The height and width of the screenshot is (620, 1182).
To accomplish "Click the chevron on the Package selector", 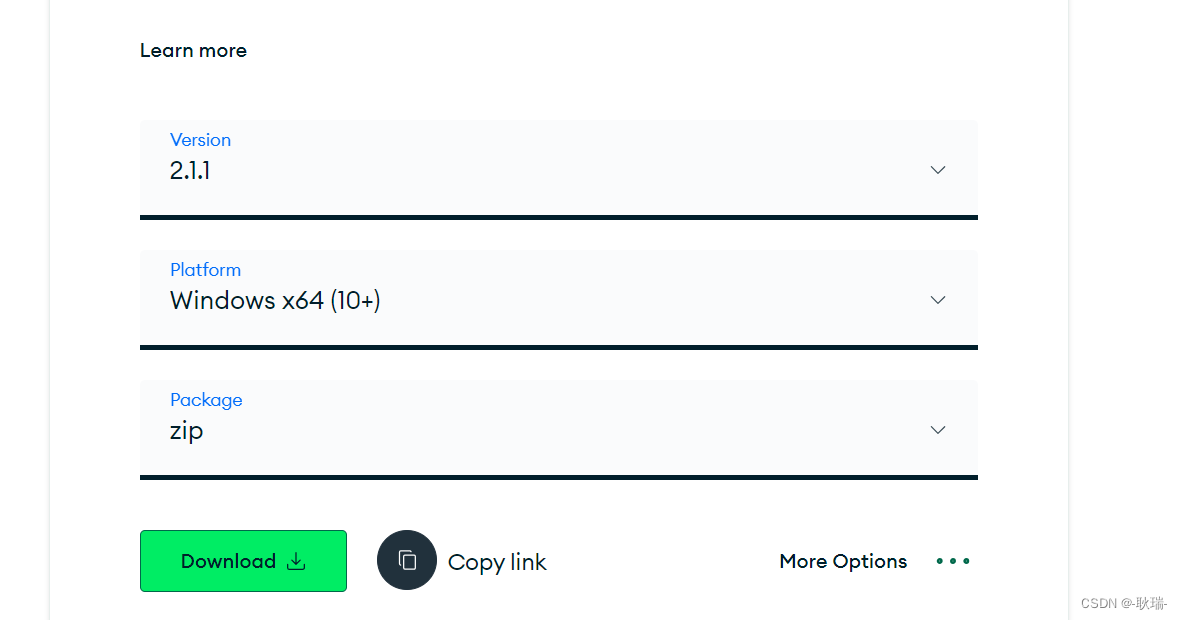I will pyautogui.click(x=938, y=429).
